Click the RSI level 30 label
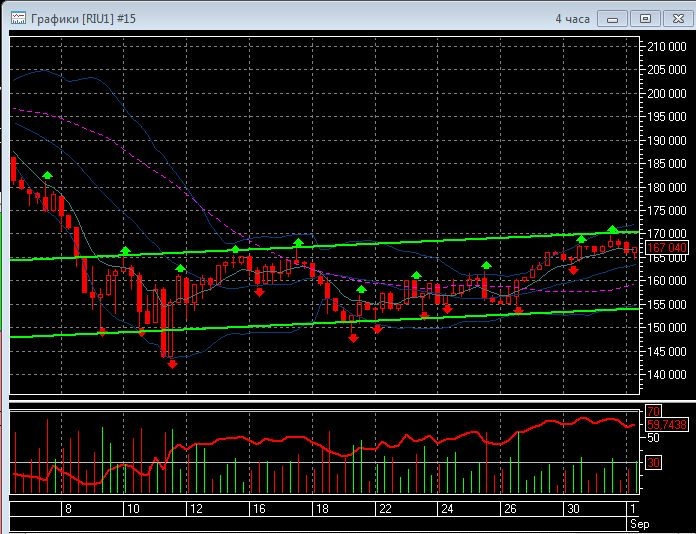 [653, 463]
